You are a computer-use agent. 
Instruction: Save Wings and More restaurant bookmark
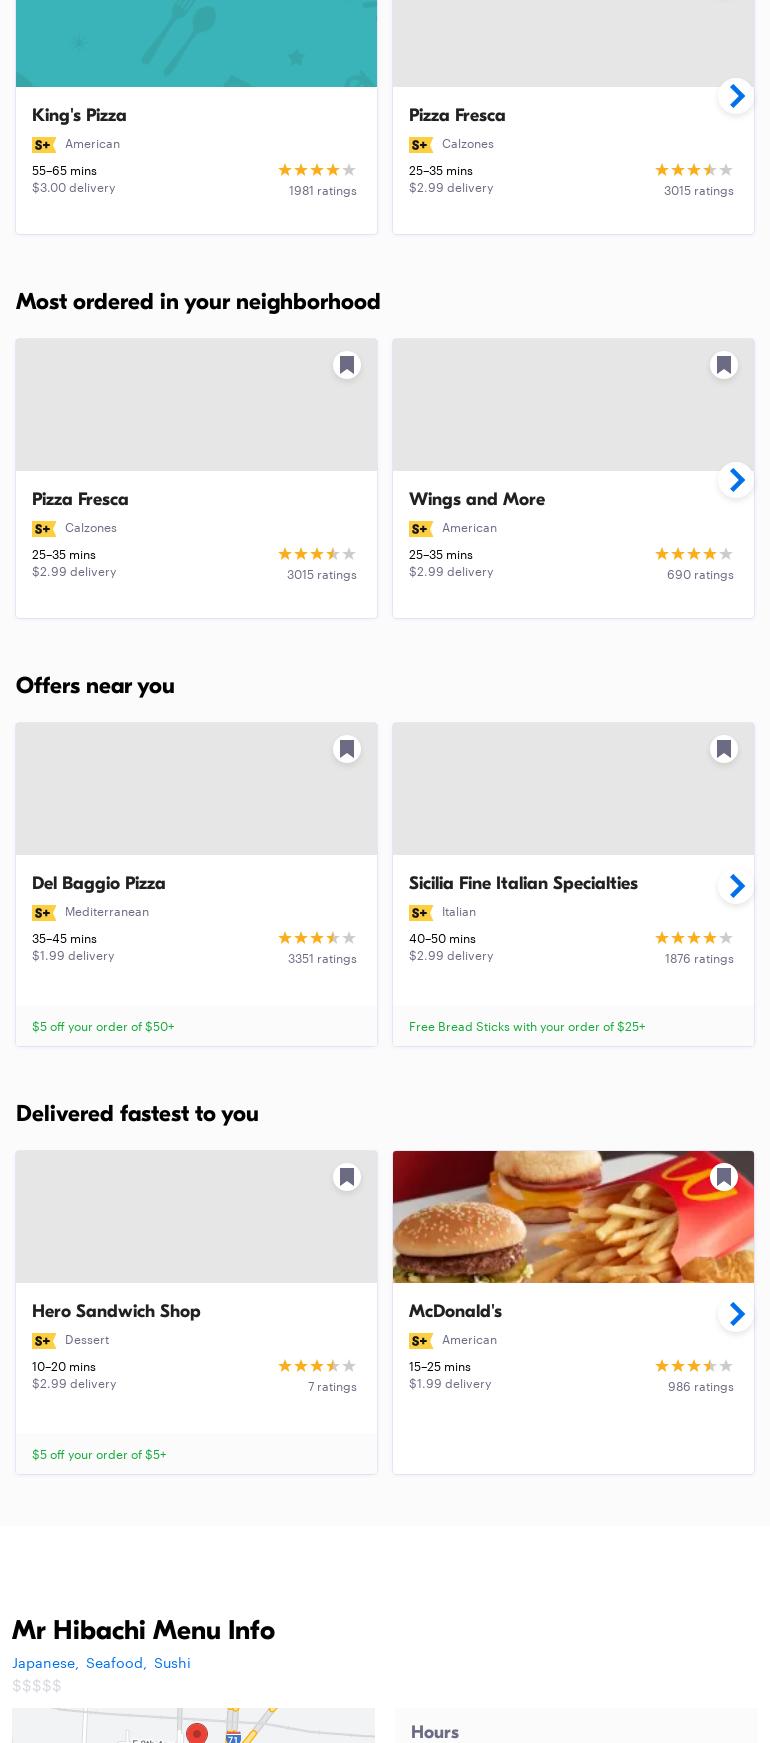724,365
